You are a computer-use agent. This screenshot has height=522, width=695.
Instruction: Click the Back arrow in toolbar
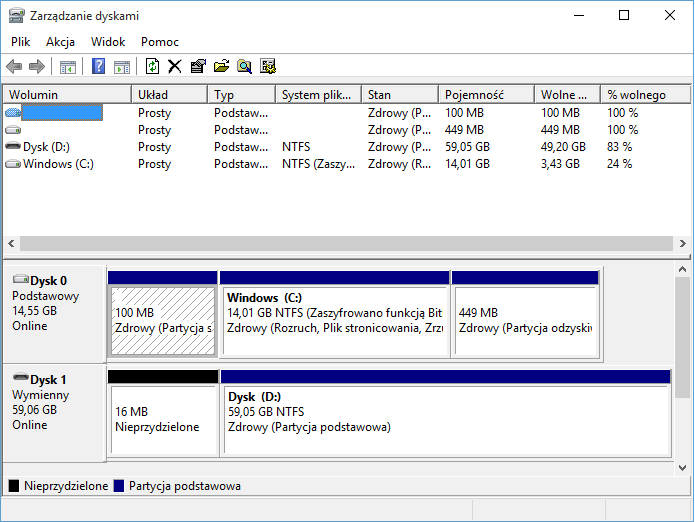[14, 67]
